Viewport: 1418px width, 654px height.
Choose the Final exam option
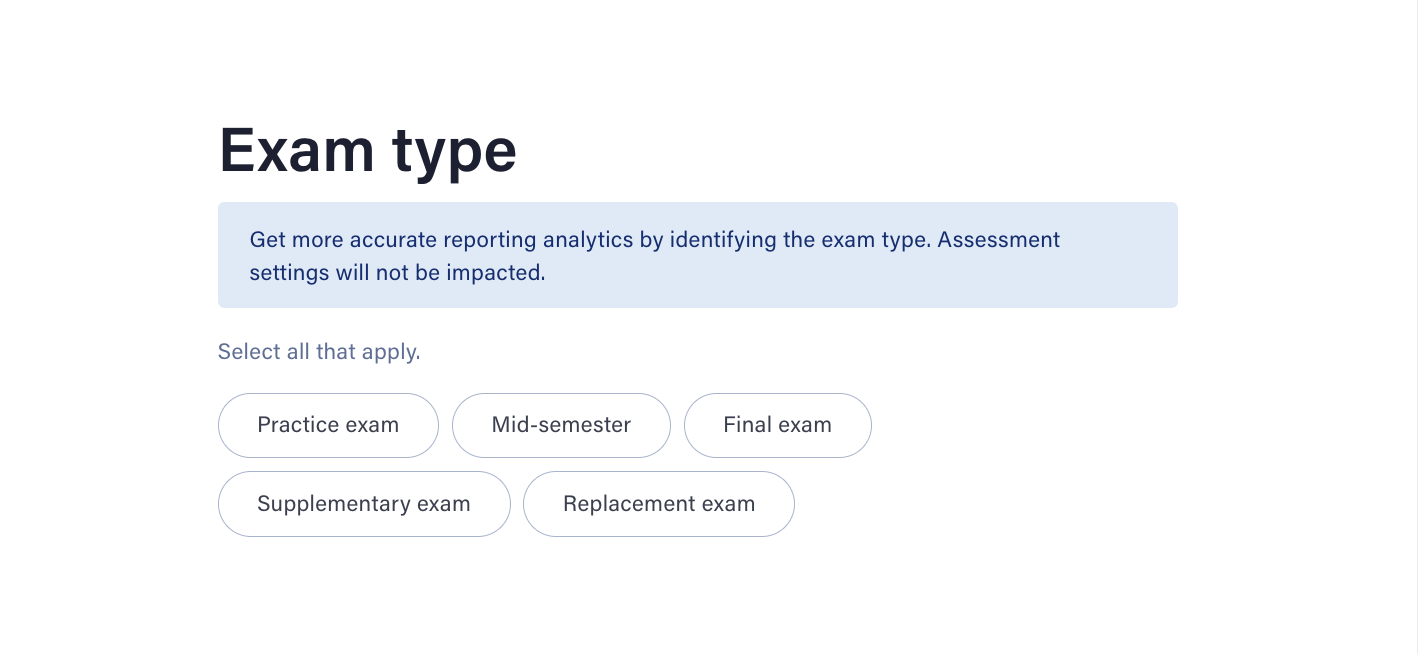777,425
